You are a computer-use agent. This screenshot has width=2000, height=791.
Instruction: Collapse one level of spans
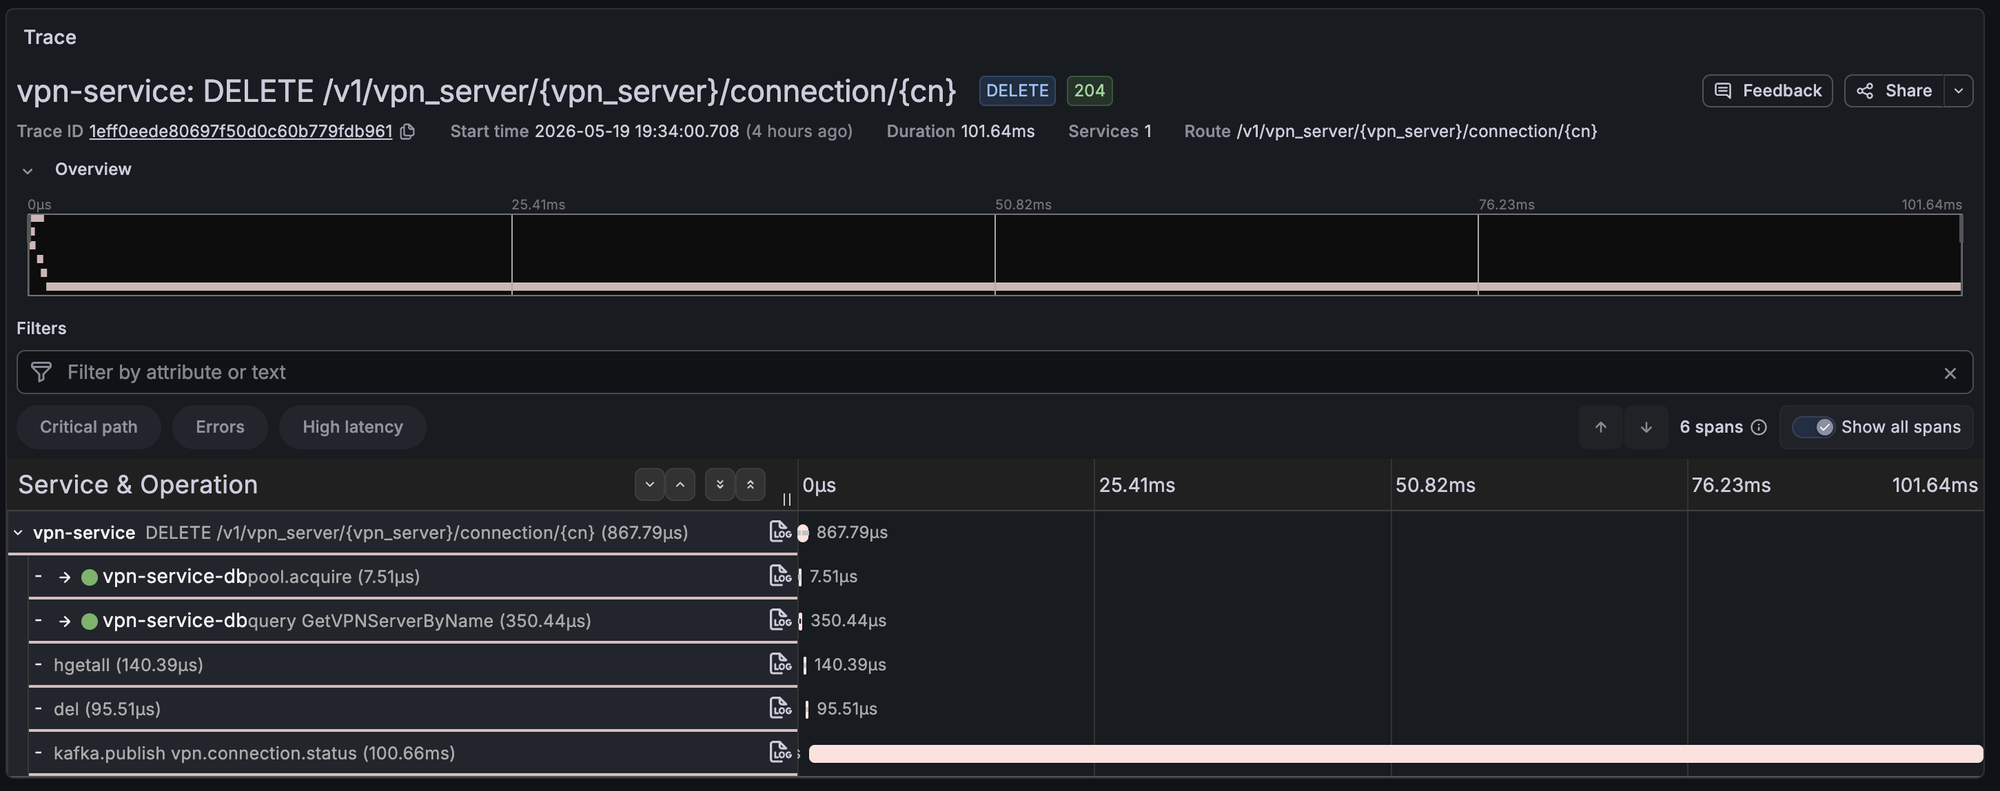[x=680, y=484]
